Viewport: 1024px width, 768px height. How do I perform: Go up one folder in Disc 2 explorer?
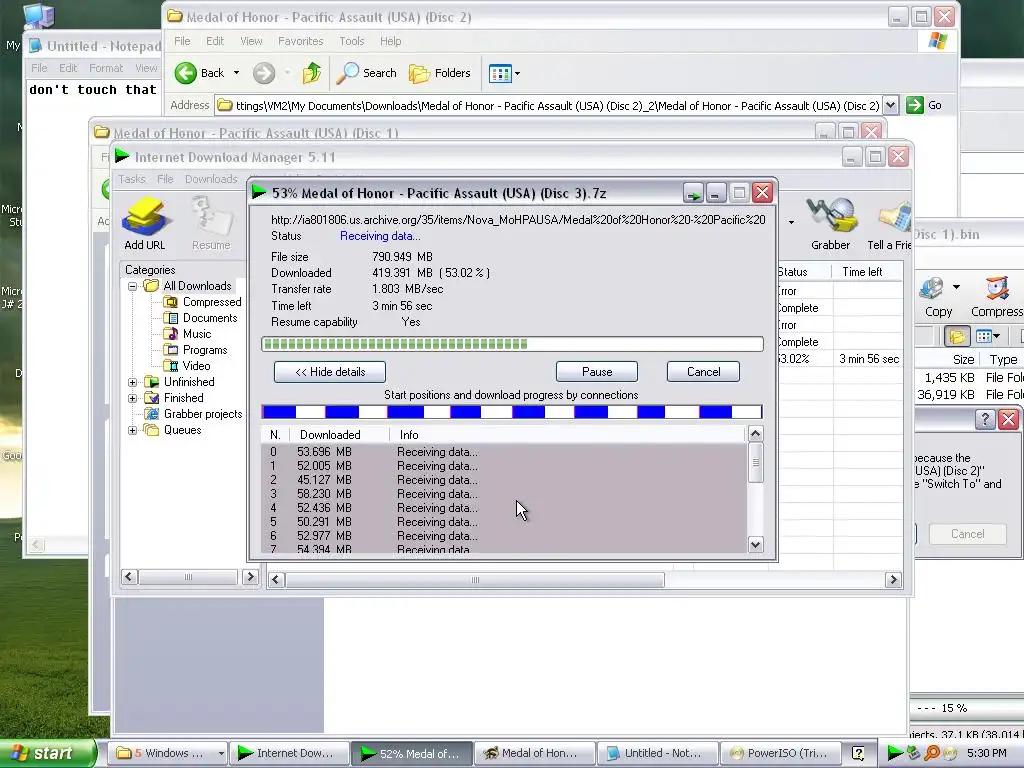[312, 73]
